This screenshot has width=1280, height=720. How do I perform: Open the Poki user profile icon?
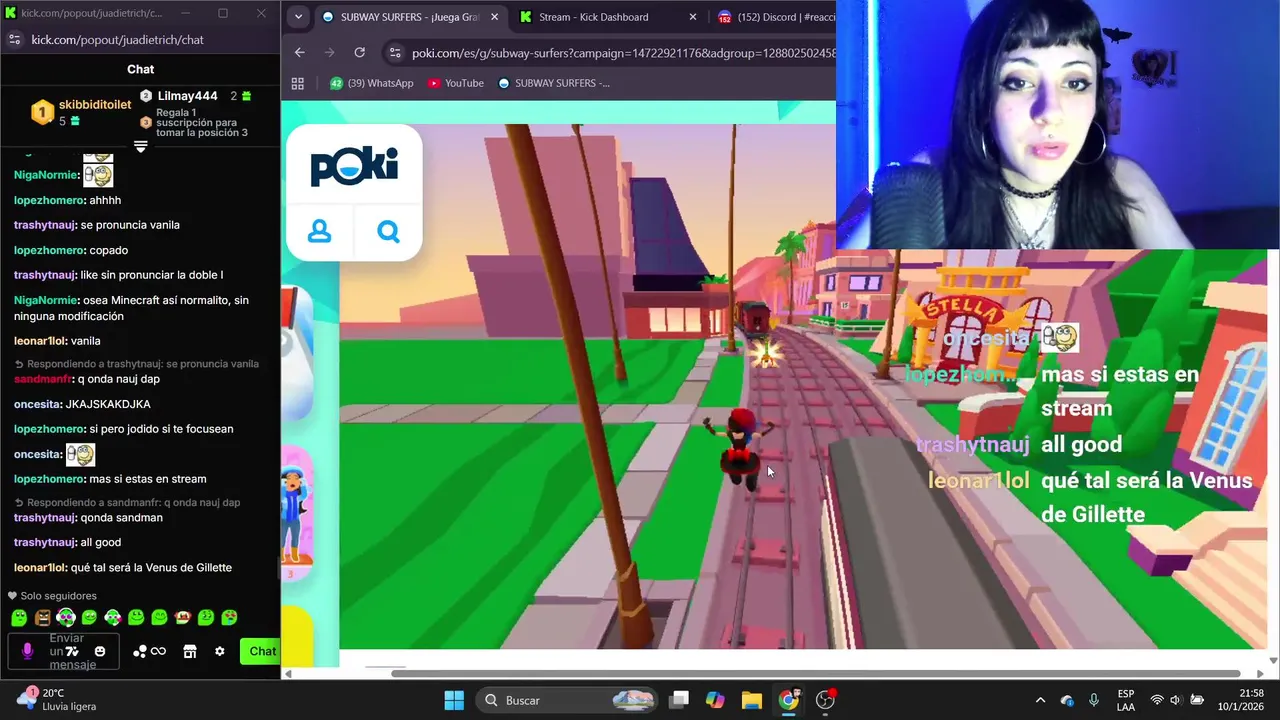coord(319,232)
